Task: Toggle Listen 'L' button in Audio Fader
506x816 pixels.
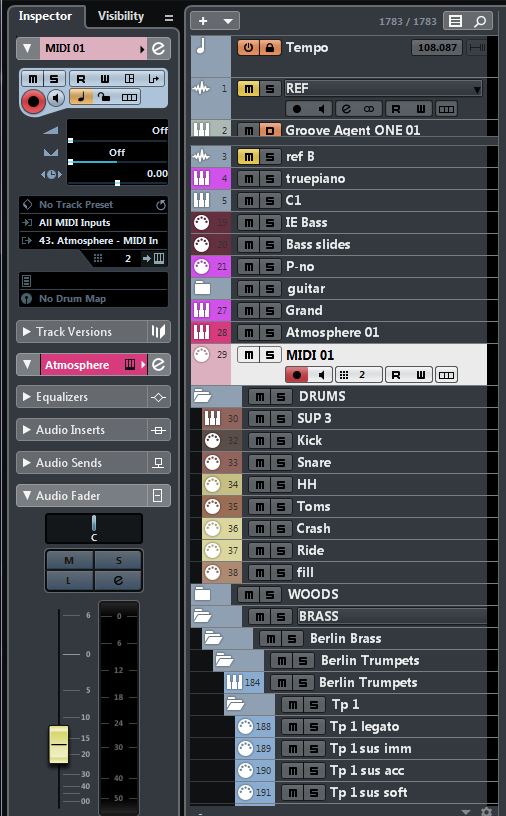Action: tap(69, 580)
